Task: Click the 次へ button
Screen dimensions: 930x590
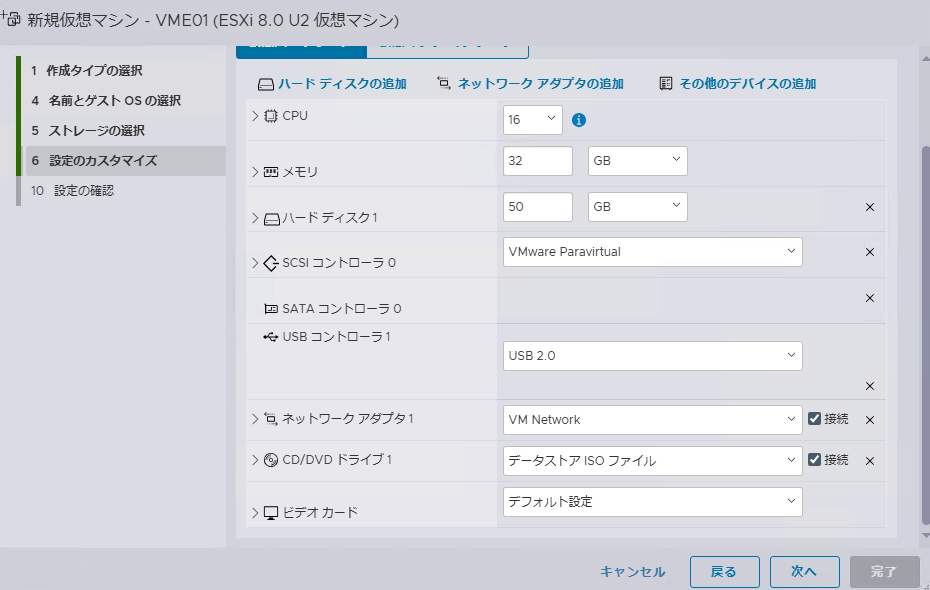Action: (x=804, y=572)
